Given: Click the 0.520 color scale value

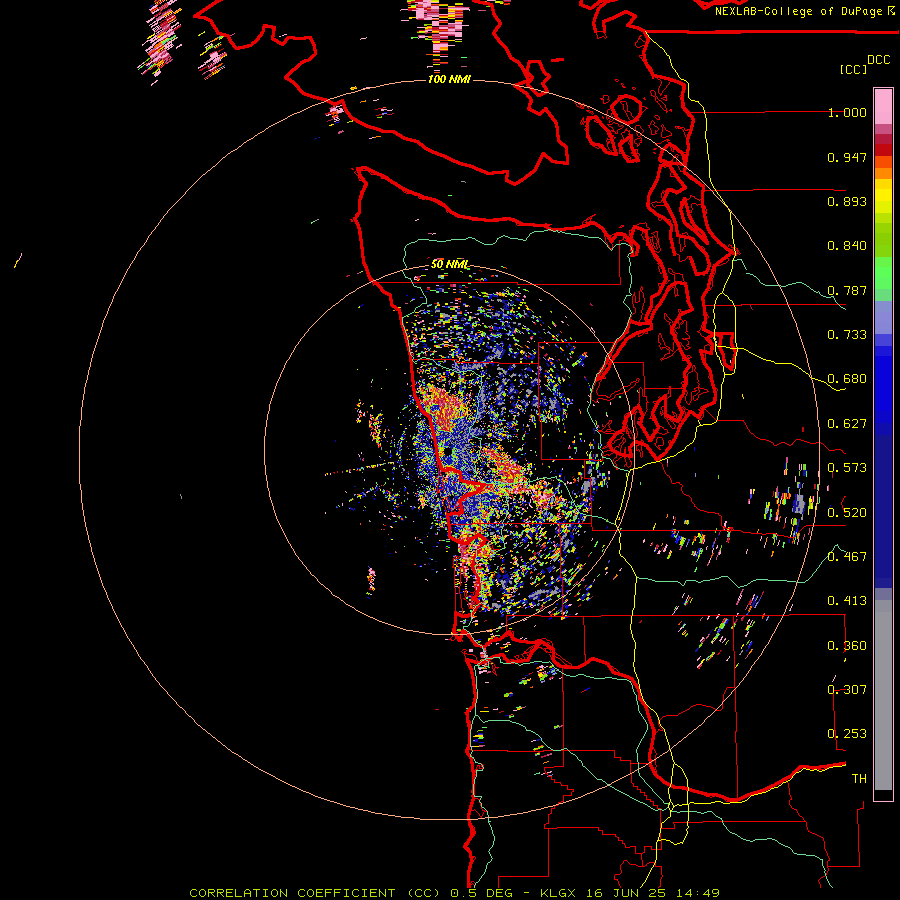Looking at the screenshot, I should [x=847, y=512].
